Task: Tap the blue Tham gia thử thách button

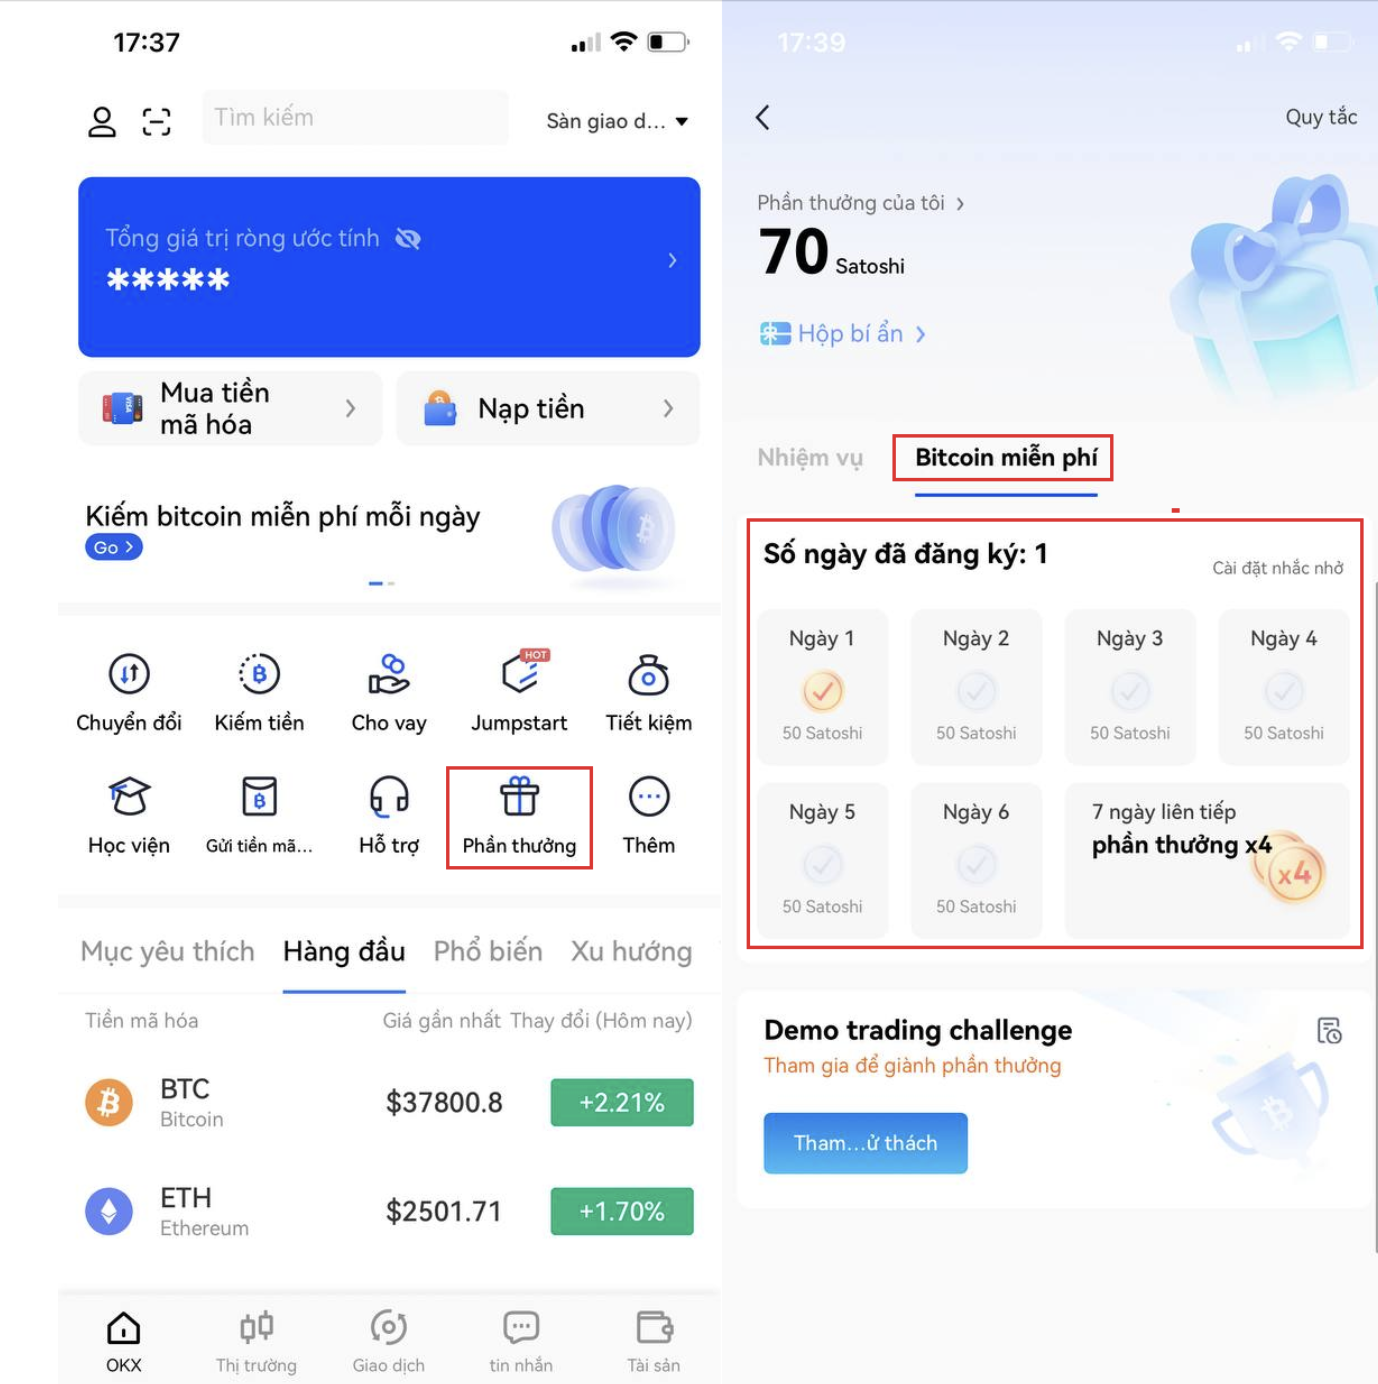Action: point(866,1143)
